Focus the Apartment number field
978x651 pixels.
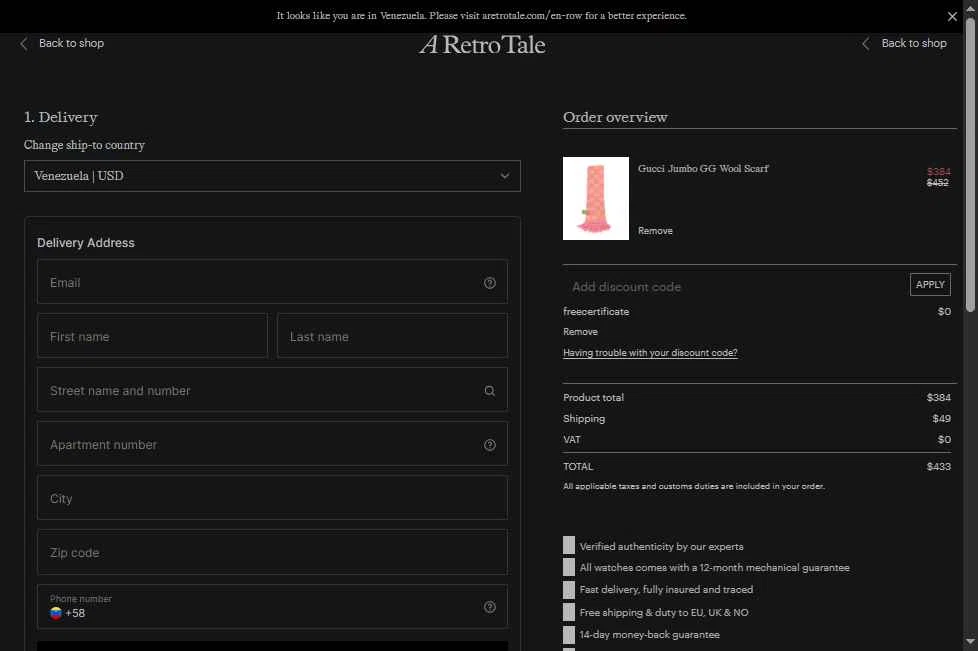[272, 444]
